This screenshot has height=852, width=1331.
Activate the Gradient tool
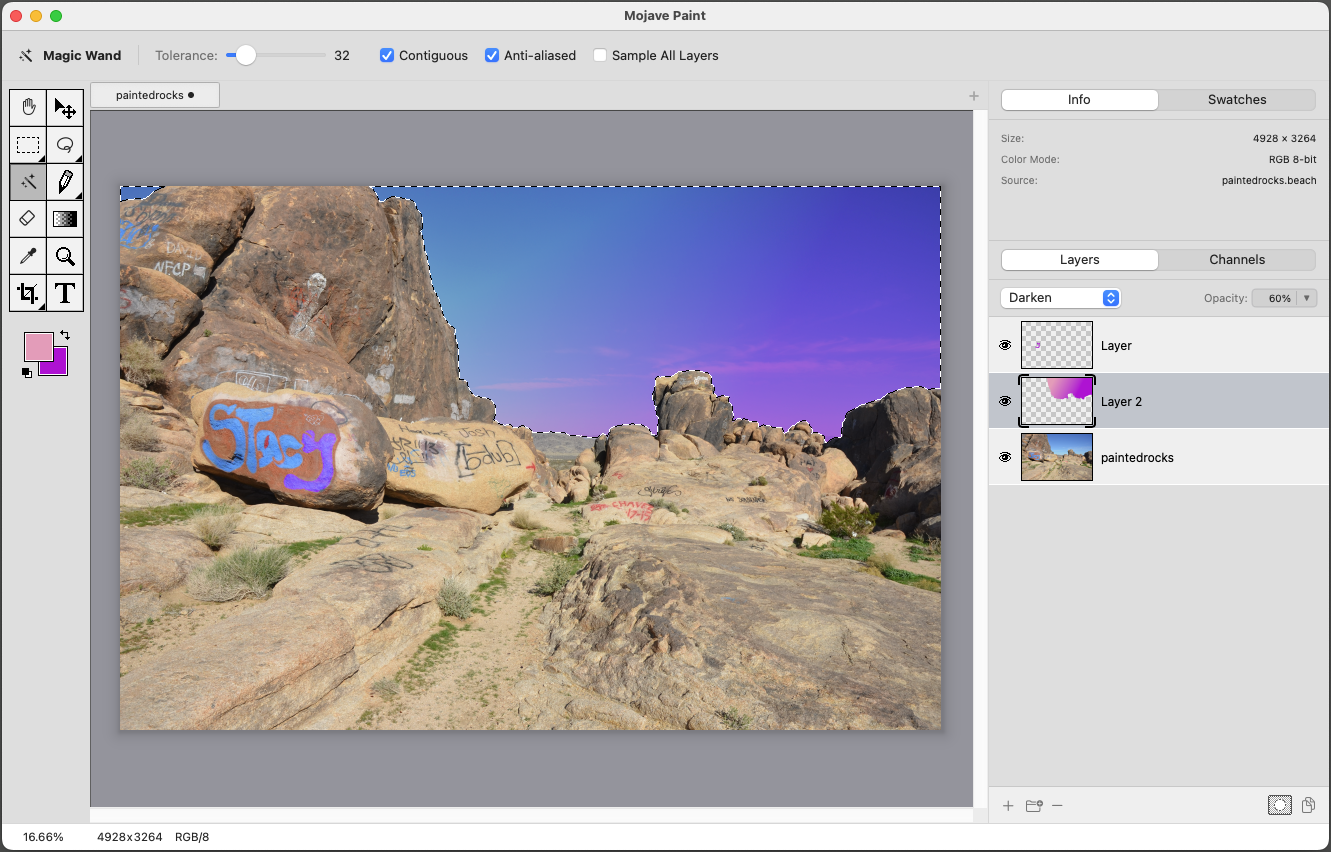click(65, 218)
